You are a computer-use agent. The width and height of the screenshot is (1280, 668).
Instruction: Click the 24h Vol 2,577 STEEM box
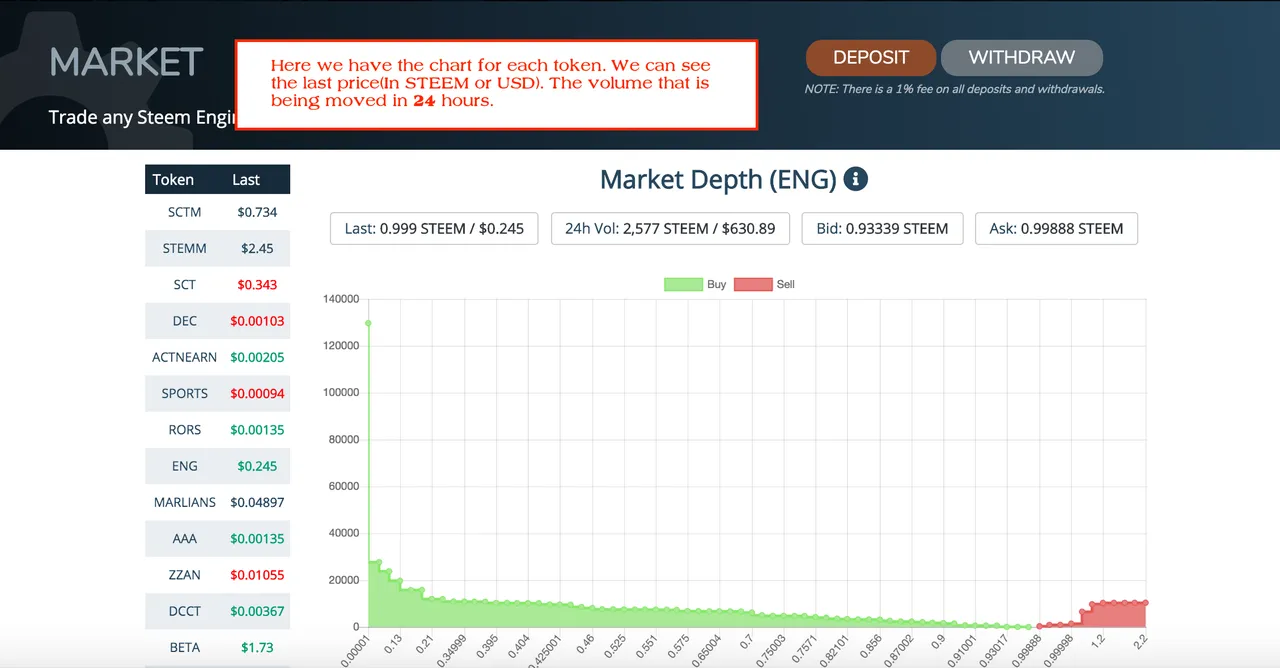coord(670,228)
